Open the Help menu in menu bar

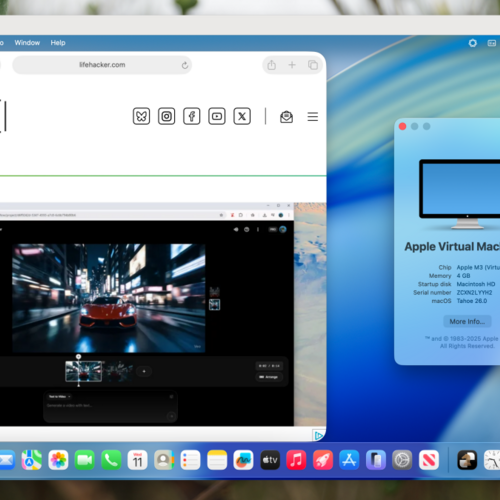pyautogui.click(x=58, y=43)
